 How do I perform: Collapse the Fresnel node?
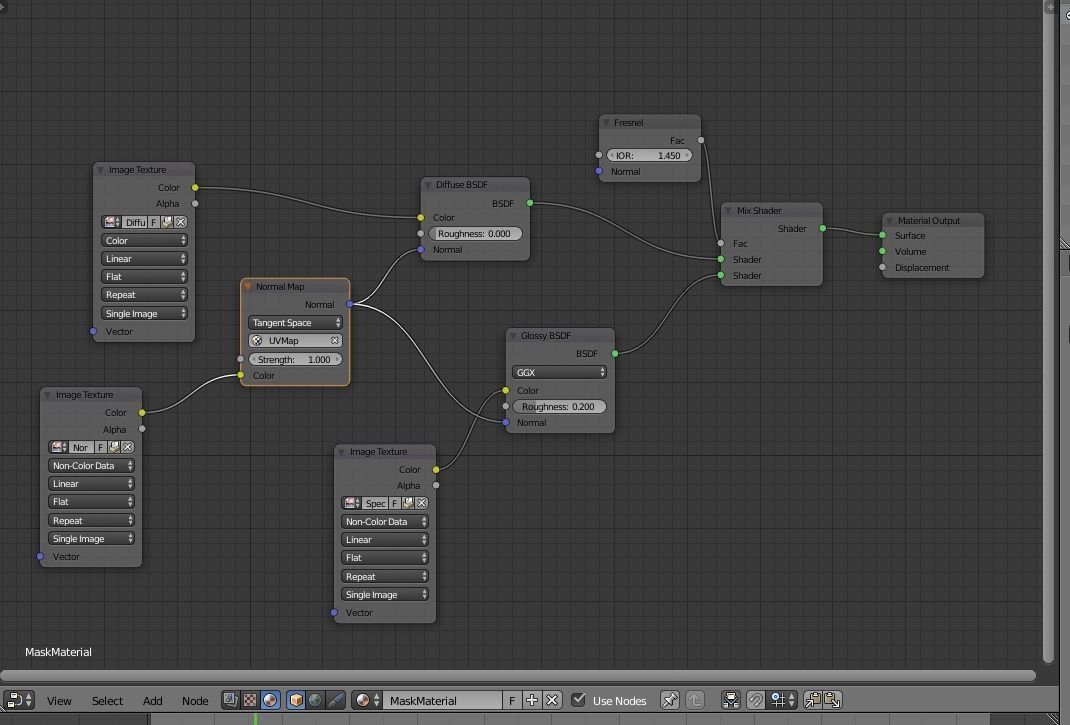coord(606,123)
